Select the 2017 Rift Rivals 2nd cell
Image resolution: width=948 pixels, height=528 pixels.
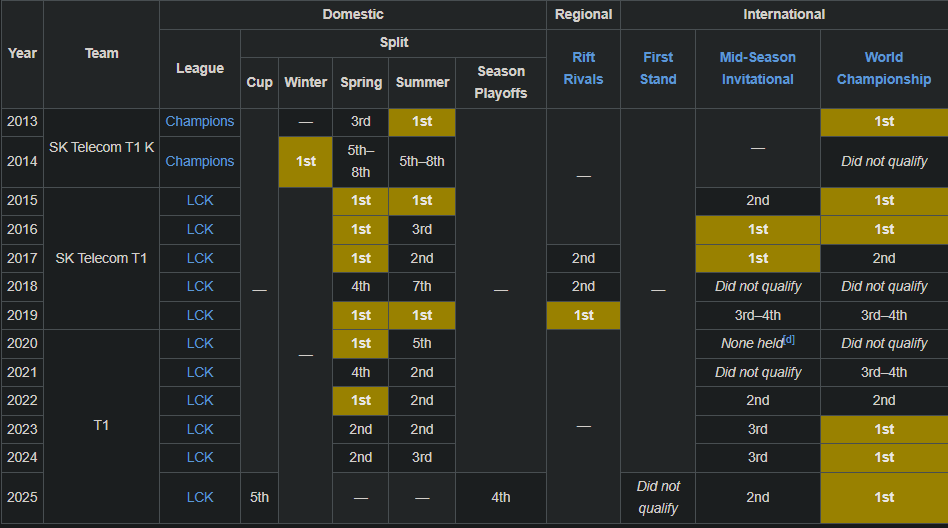coord(583,258)
